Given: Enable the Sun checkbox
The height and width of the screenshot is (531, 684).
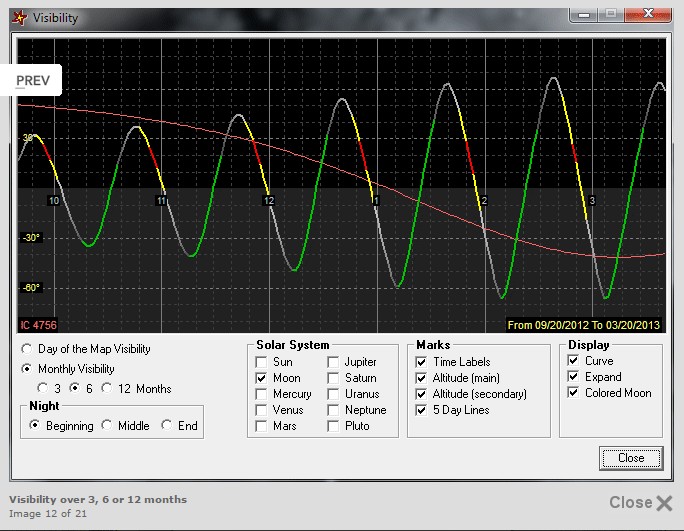Looking at the screenshot, I should click(261, 362).
